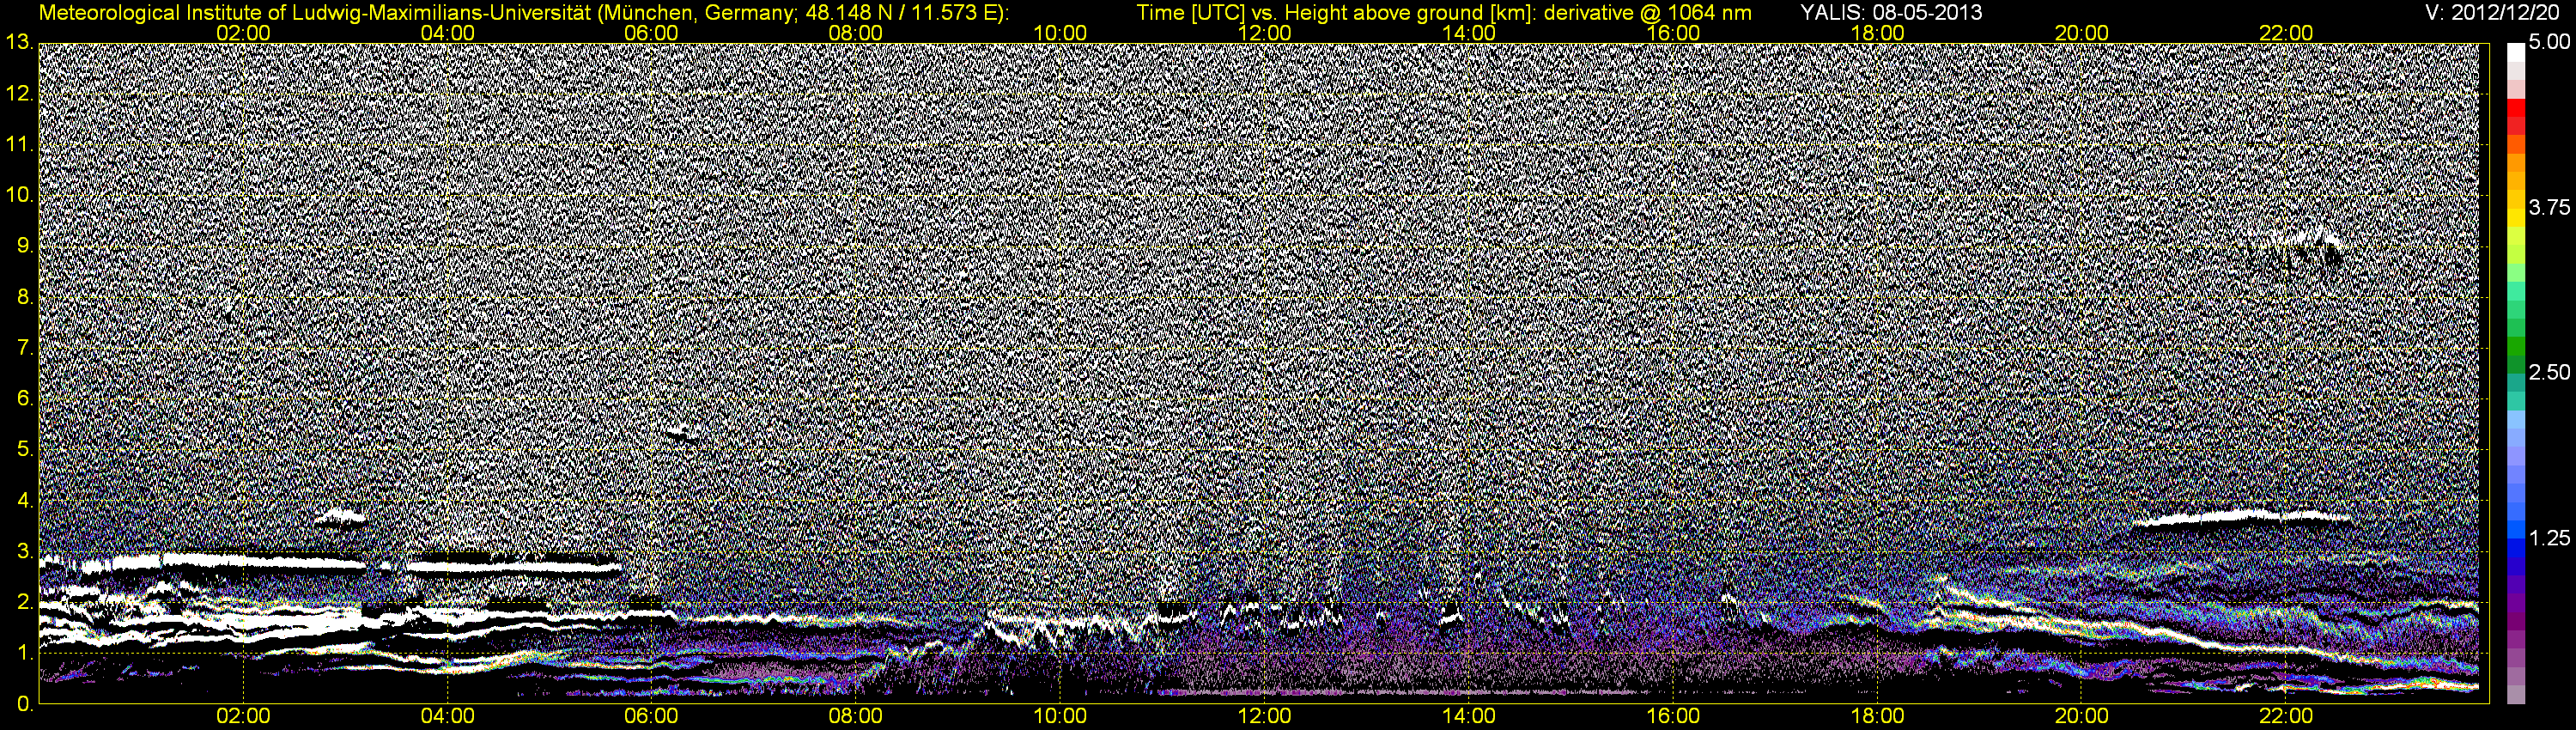Click the 12:00 label on the top time axis

tap(1264, 33)
